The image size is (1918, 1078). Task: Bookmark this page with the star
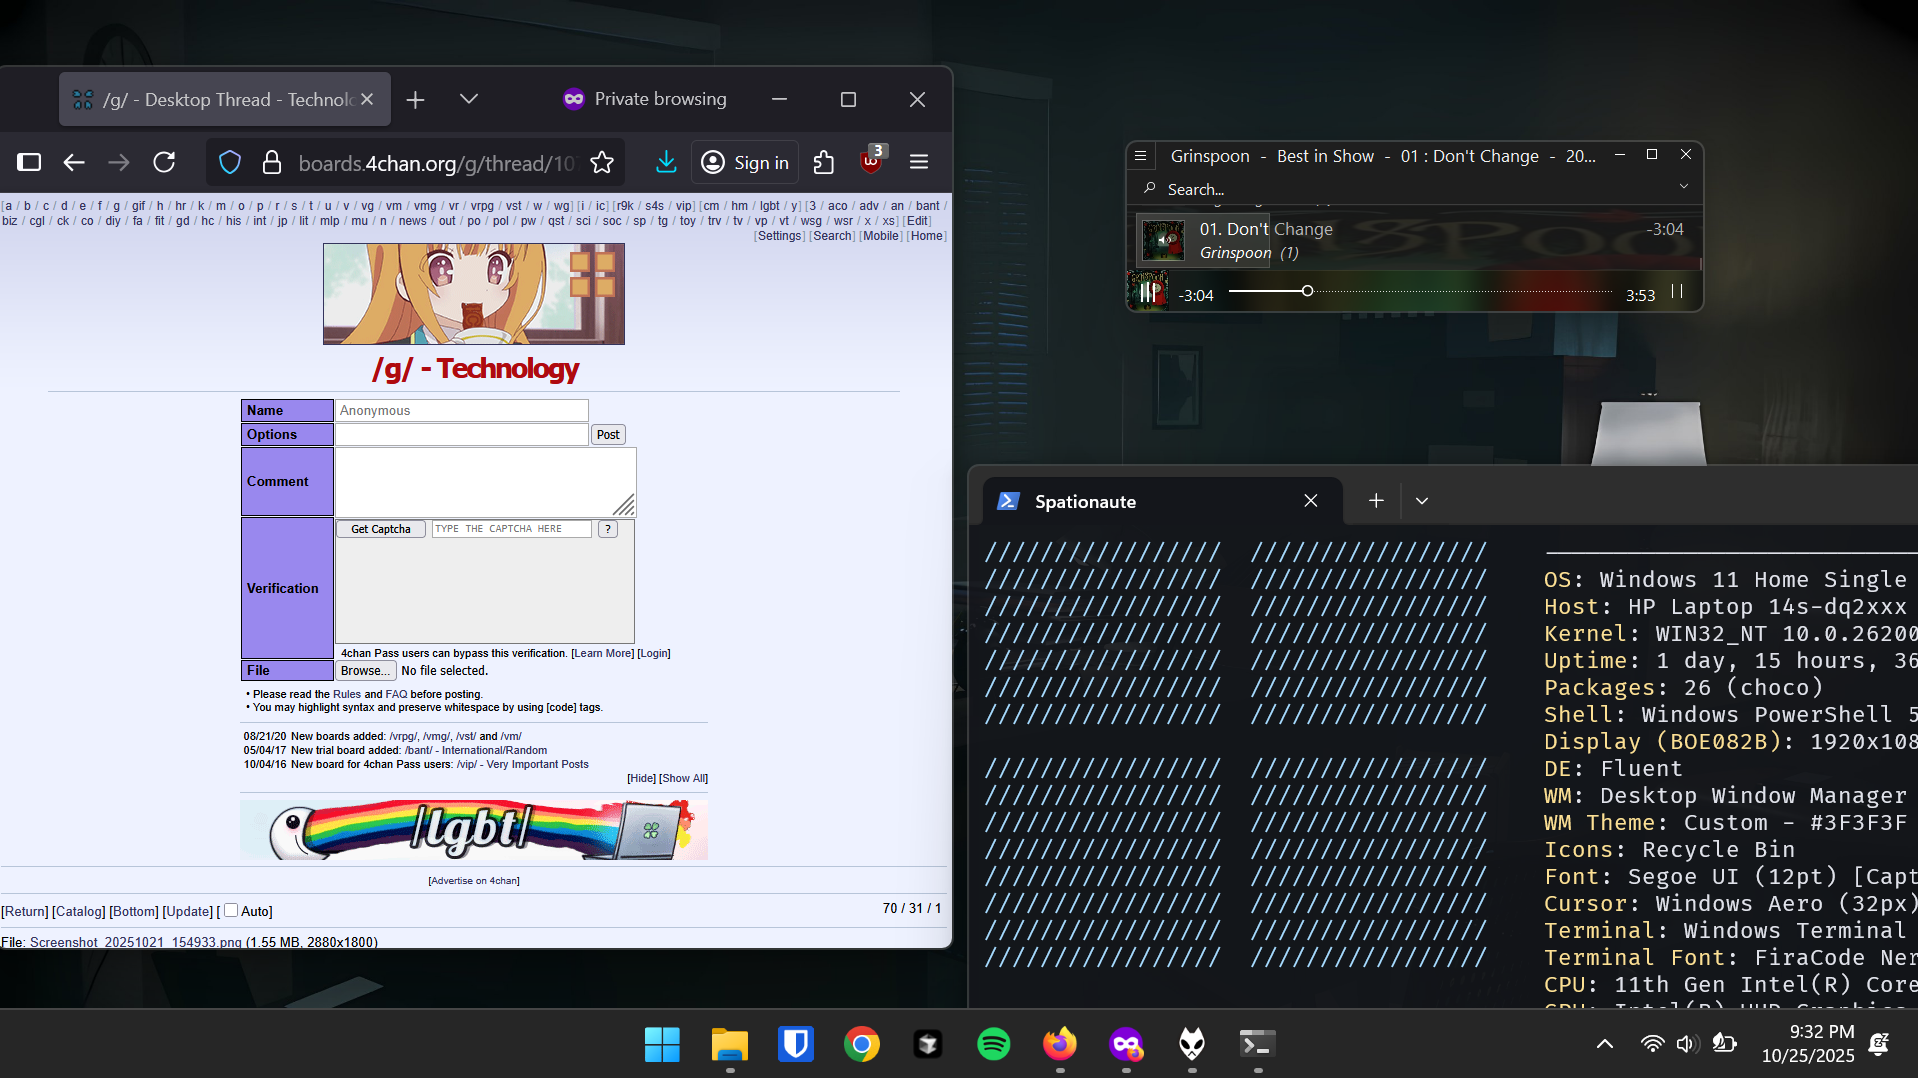(x=602, y=162)
